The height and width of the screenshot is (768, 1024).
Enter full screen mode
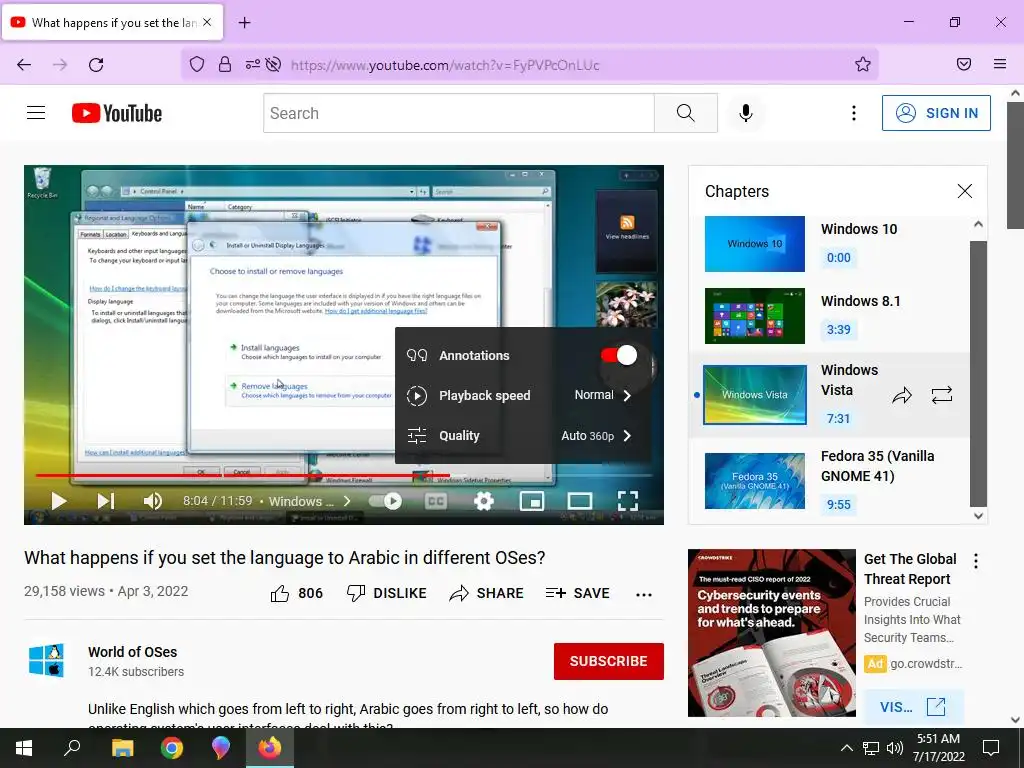[628, 501]
